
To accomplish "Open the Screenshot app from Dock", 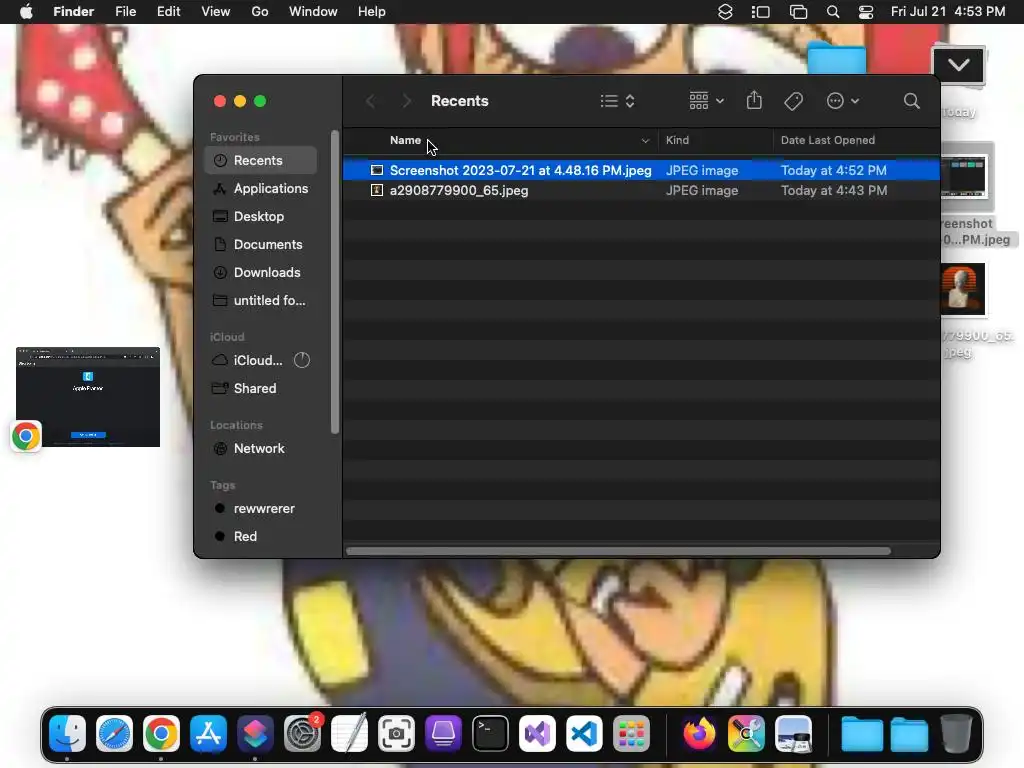I will [396, 733].
